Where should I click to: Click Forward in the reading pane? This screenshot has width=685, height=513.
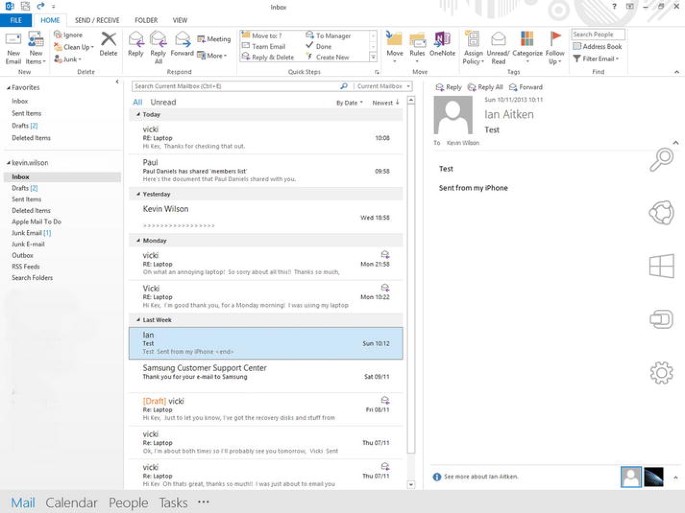tap(526, 87)
